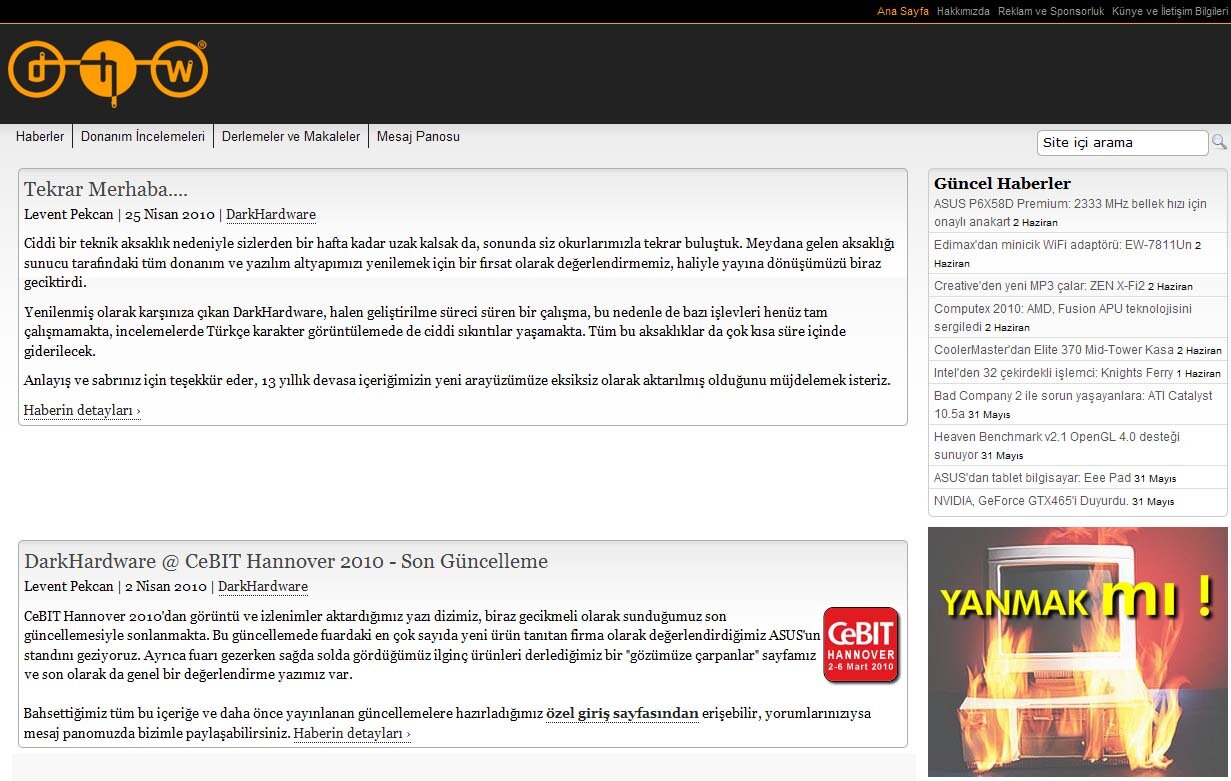Image resolution: width=1231 pixels, height=781 pixels.
Task: Click the Ana Sayfa top link
Action: coord(903,12)
